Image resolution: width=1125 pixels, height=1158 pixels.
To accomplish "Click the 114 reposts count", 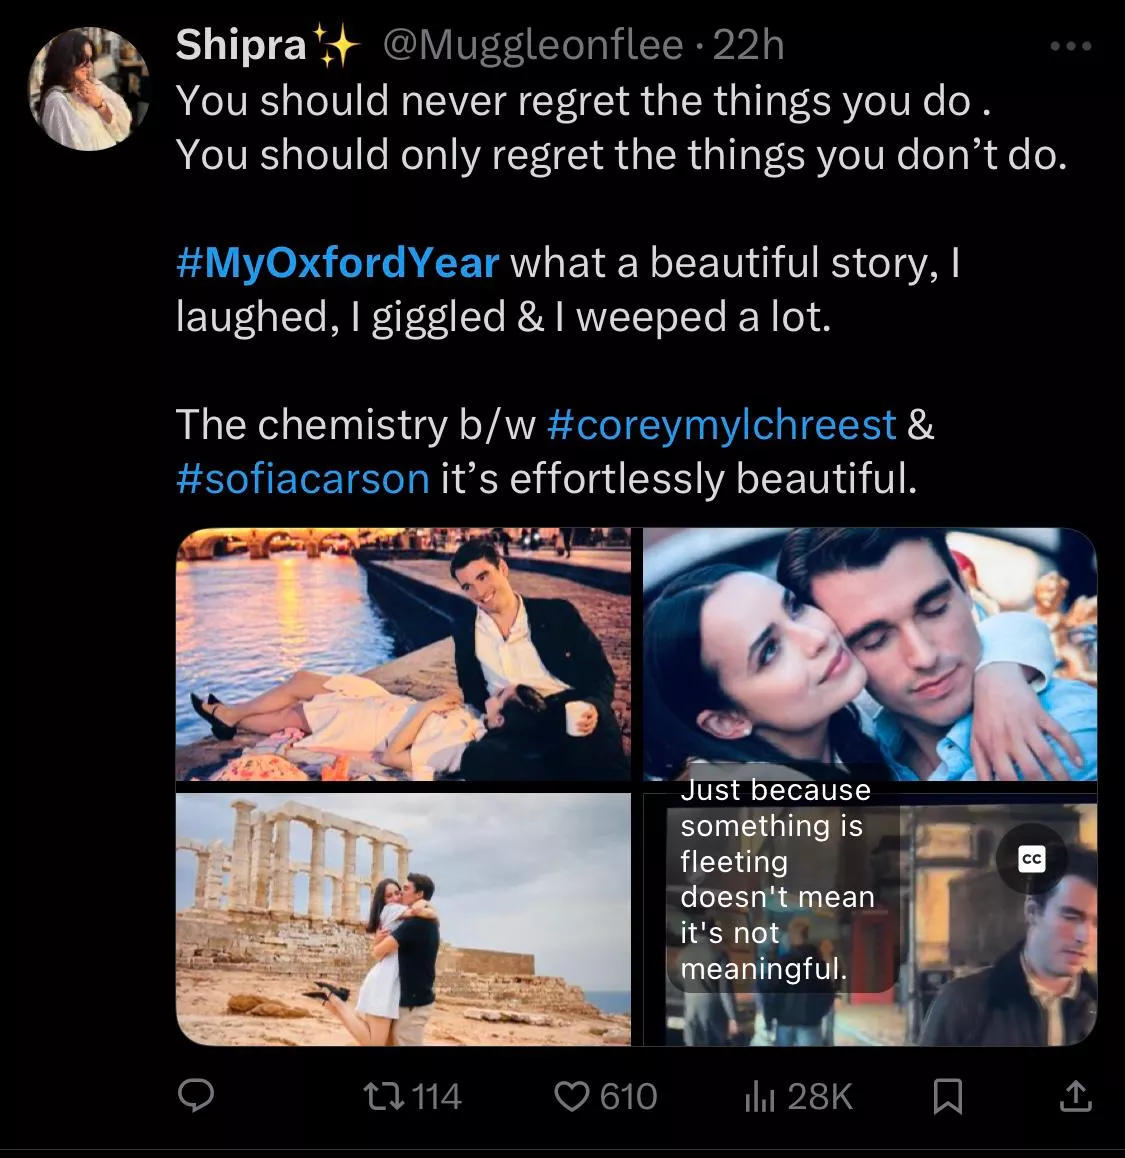I will (x=436, y=1097).
